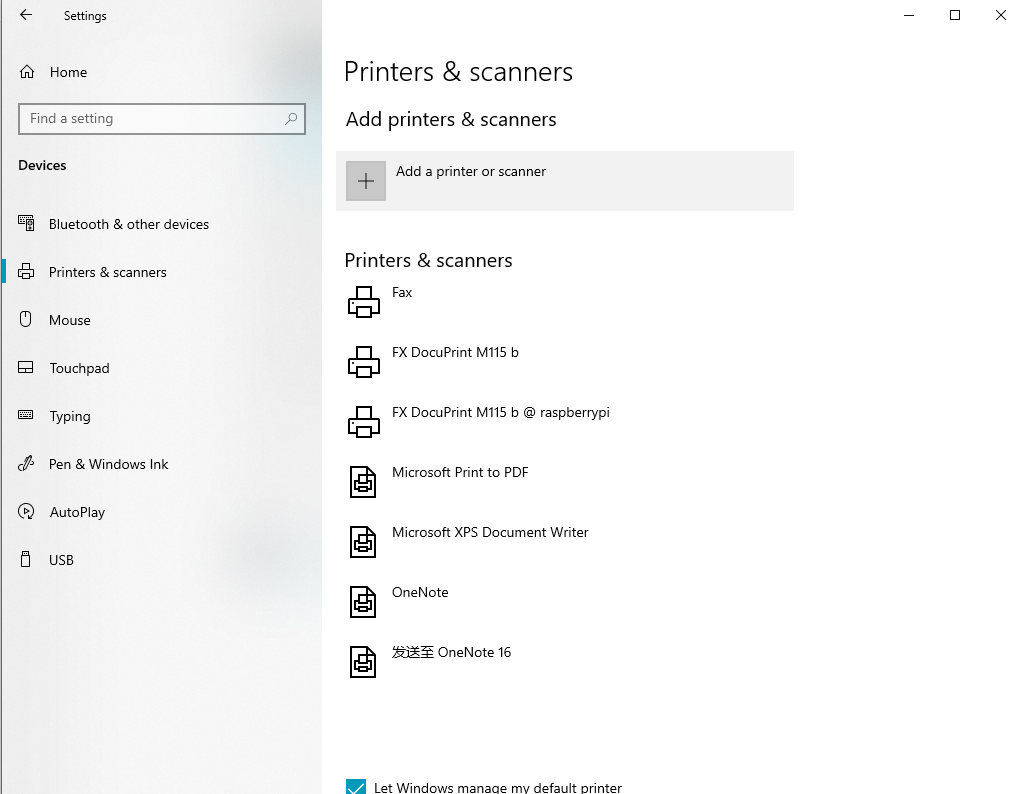Click the Fax printer icon
The image size is (1019, 794).
pyautogui.click(x=364, y=302)
